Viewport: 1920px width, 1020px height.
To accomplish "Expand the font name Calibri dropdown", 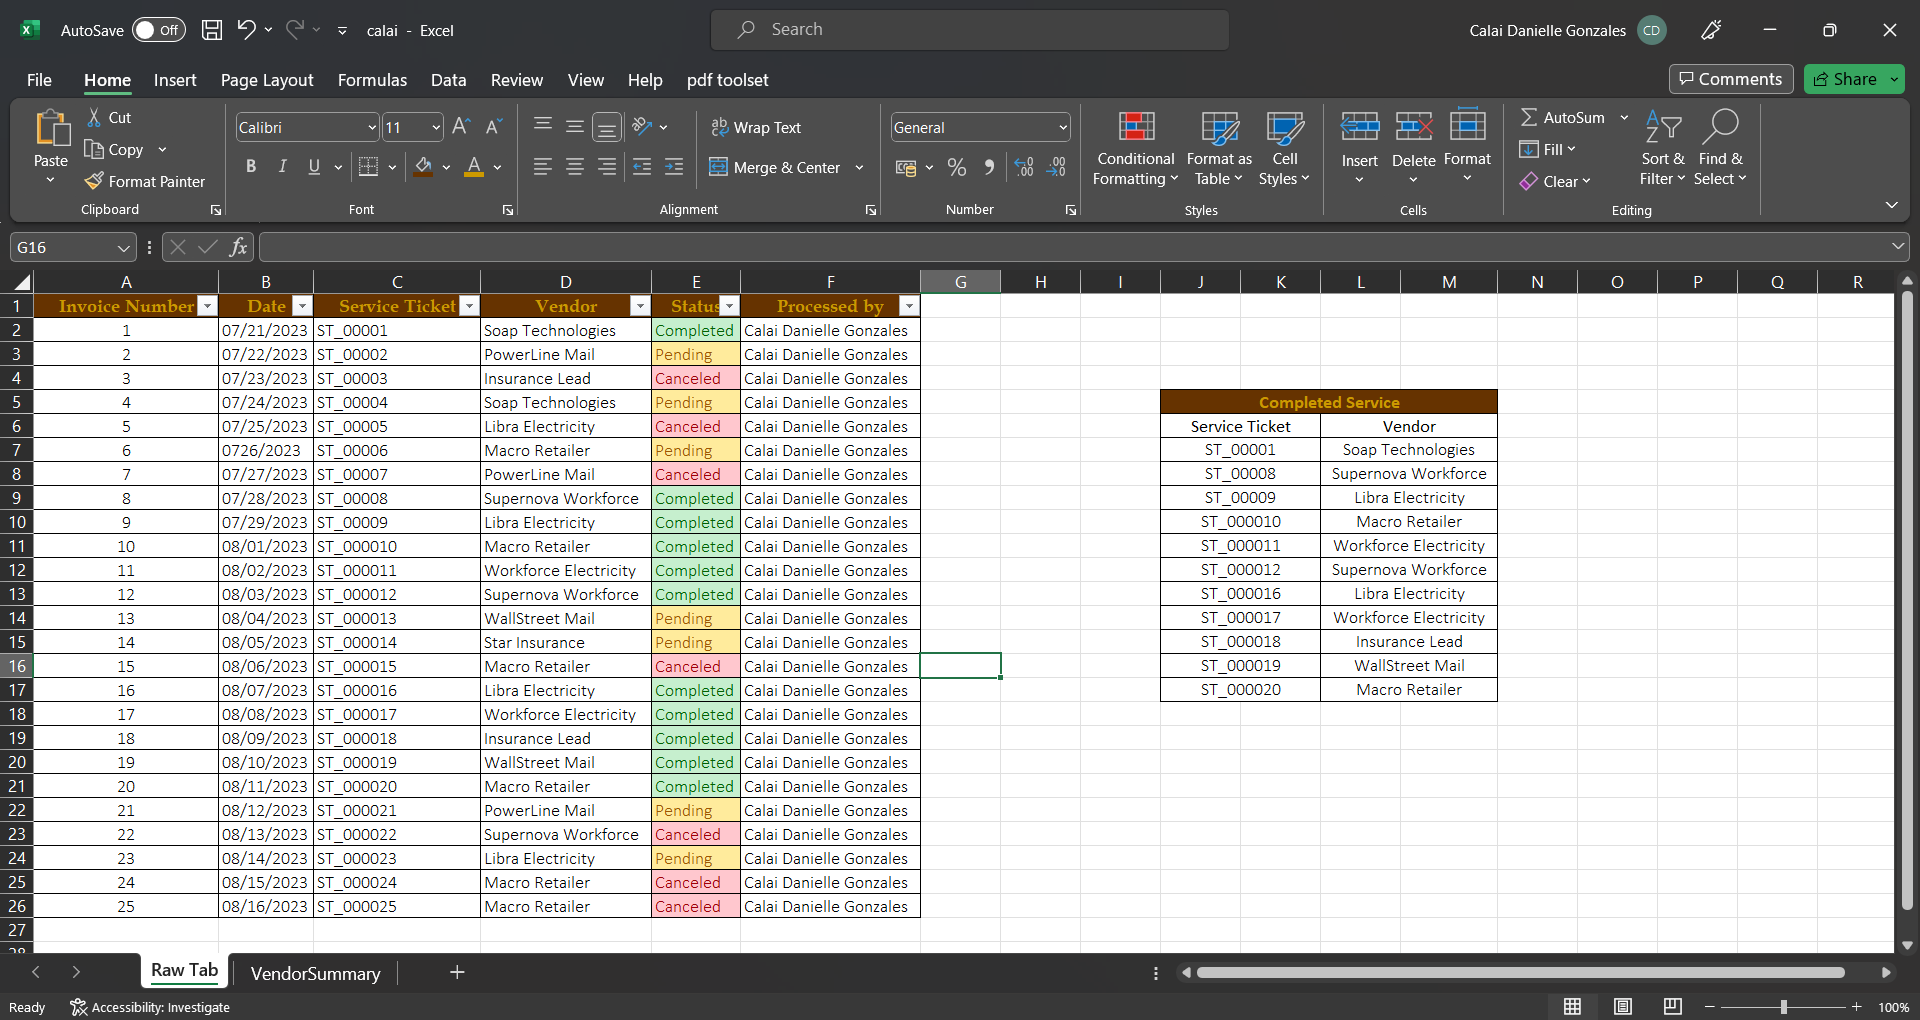I will coord(372,127).
